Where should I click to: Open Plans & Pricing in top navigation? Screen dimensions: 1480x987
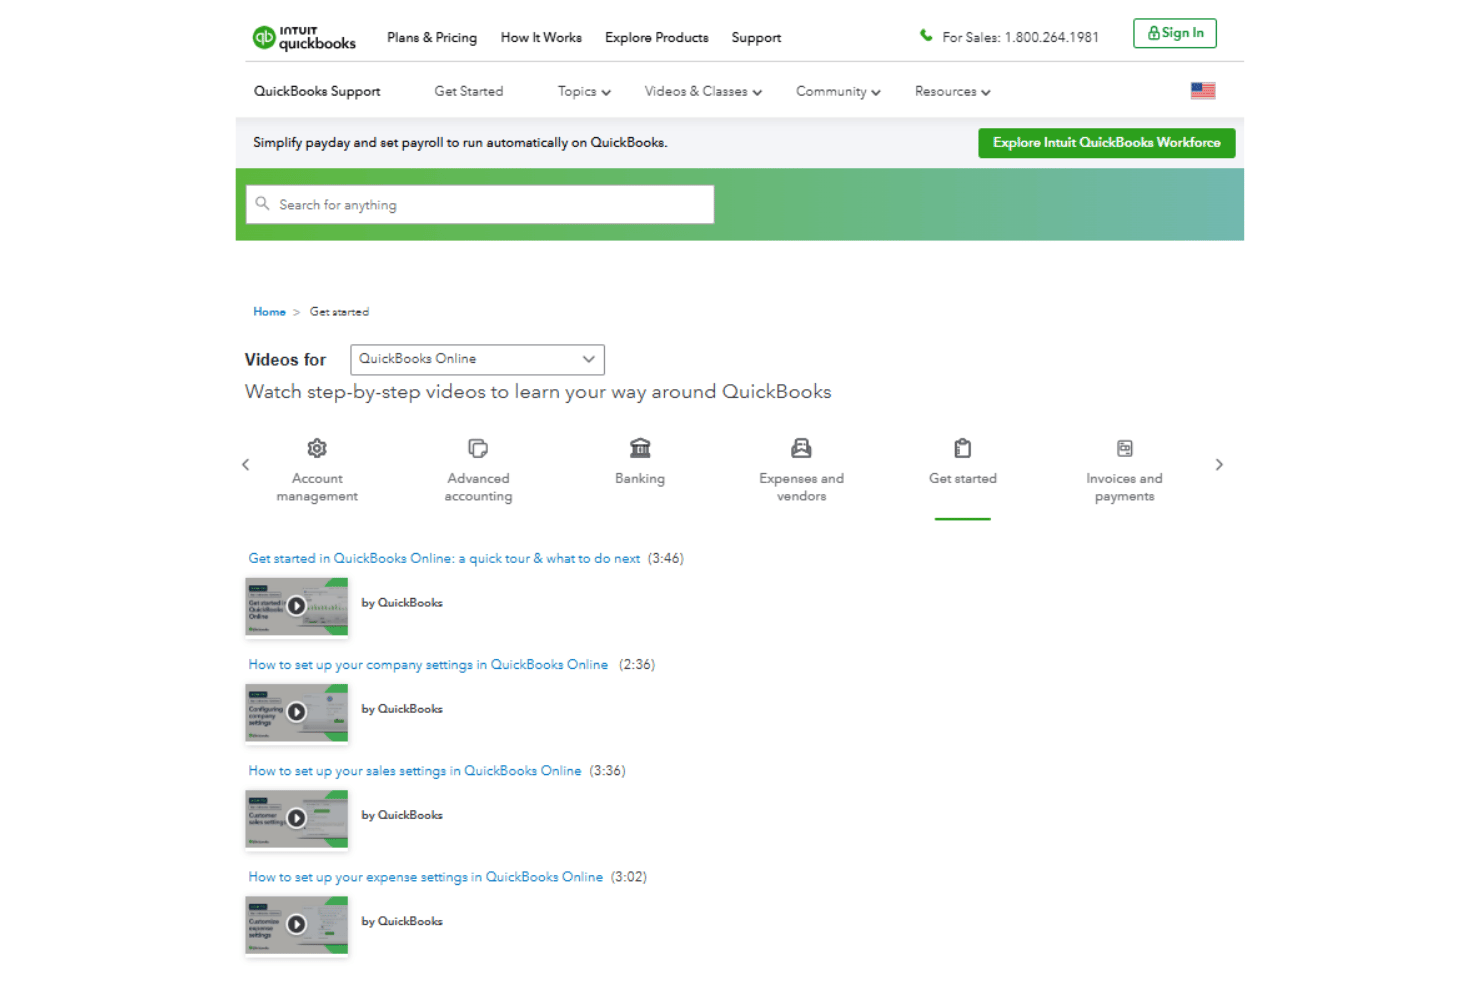pyautogui.click(x=432, y=38)
